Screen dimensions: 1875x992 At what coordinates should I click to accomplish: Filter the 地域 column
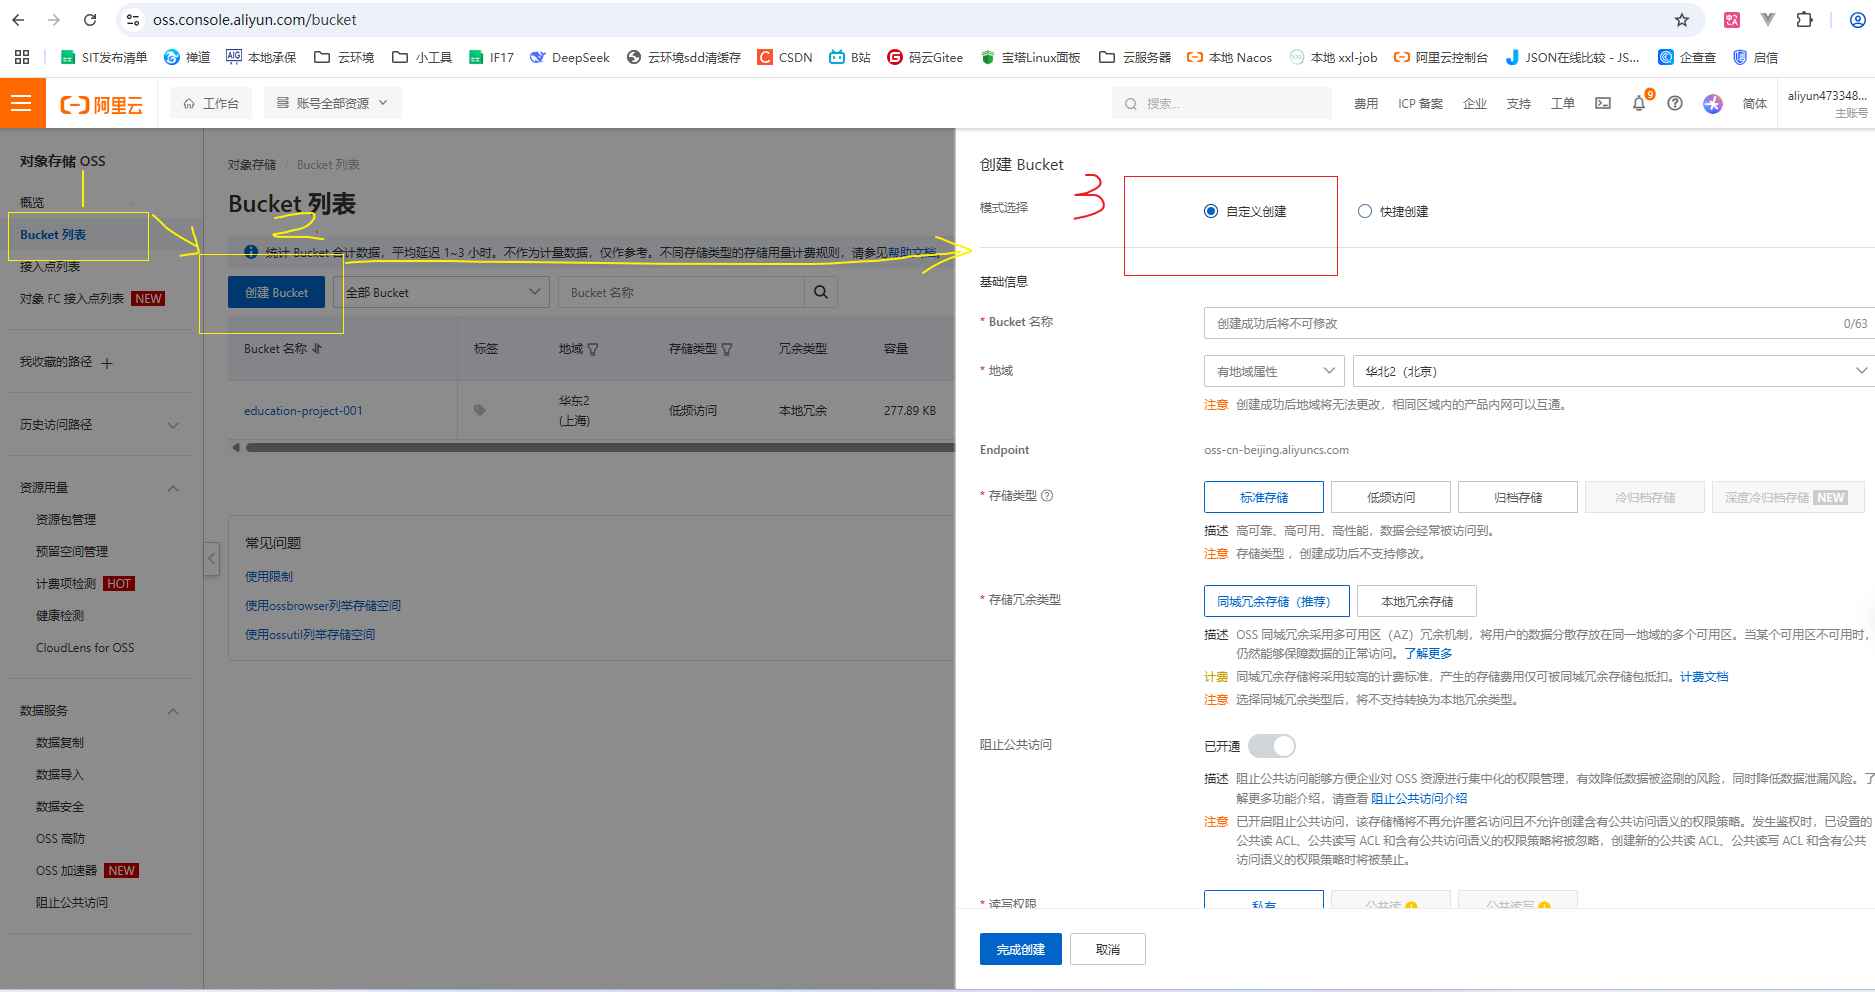[593, 349]
